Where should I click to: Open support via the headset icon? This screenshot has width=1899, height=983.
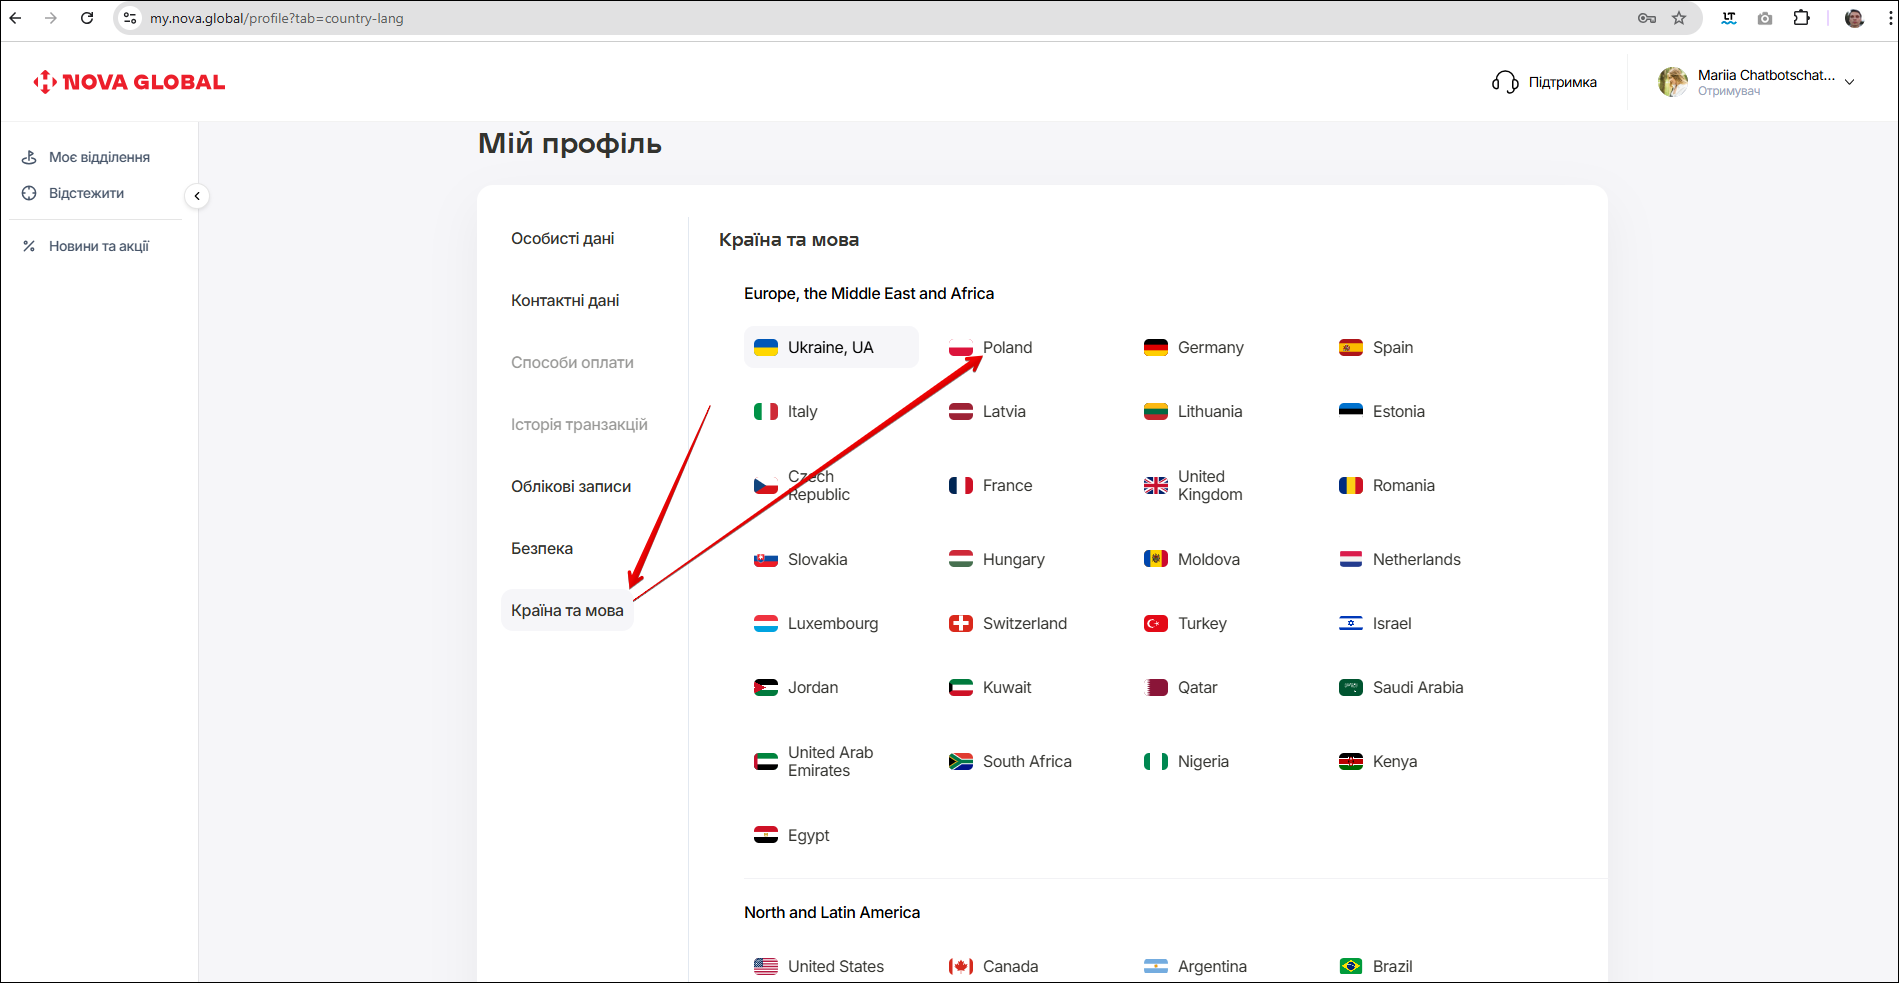coord(1505,82)
